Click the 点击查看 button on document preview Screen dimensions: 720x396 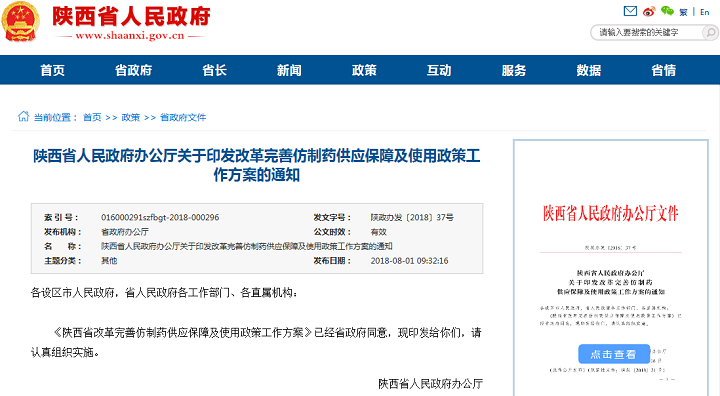pyautogui.click(x=614, y=354)
